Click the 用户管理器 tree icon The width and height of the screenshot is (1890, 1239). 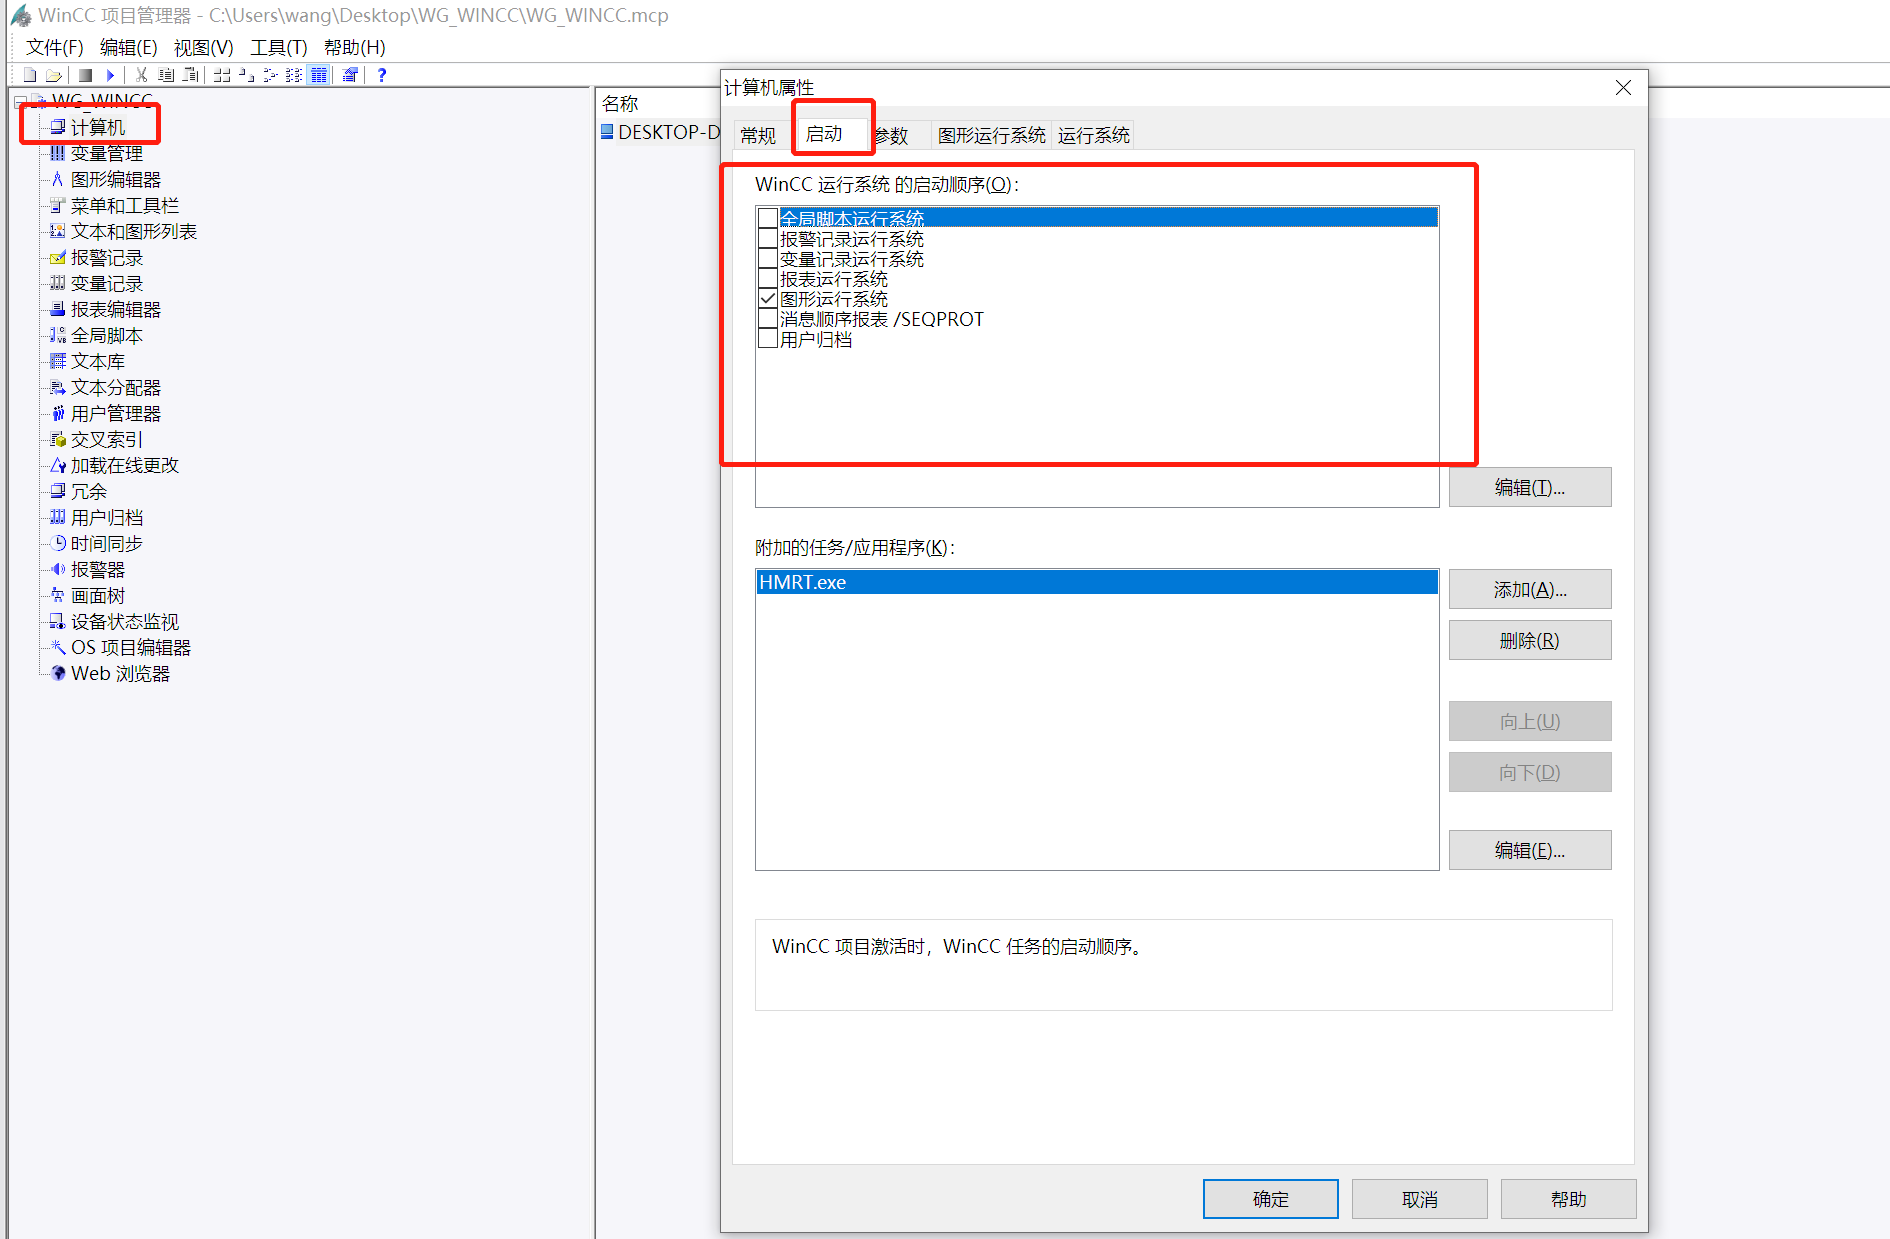(58, 413)
